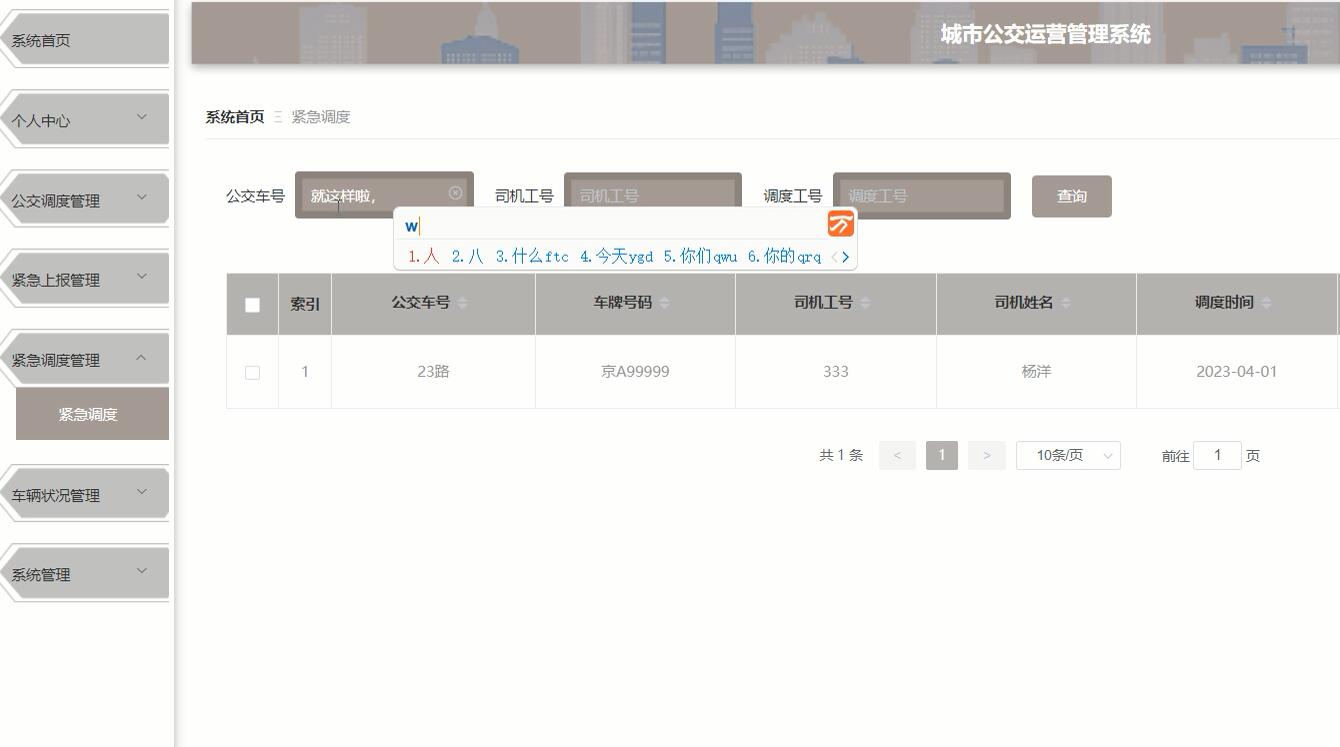Toggle the select-all checkbox in table header
Image resolution: width=1340 pixels, height=747 pixels.
point(252,303)
